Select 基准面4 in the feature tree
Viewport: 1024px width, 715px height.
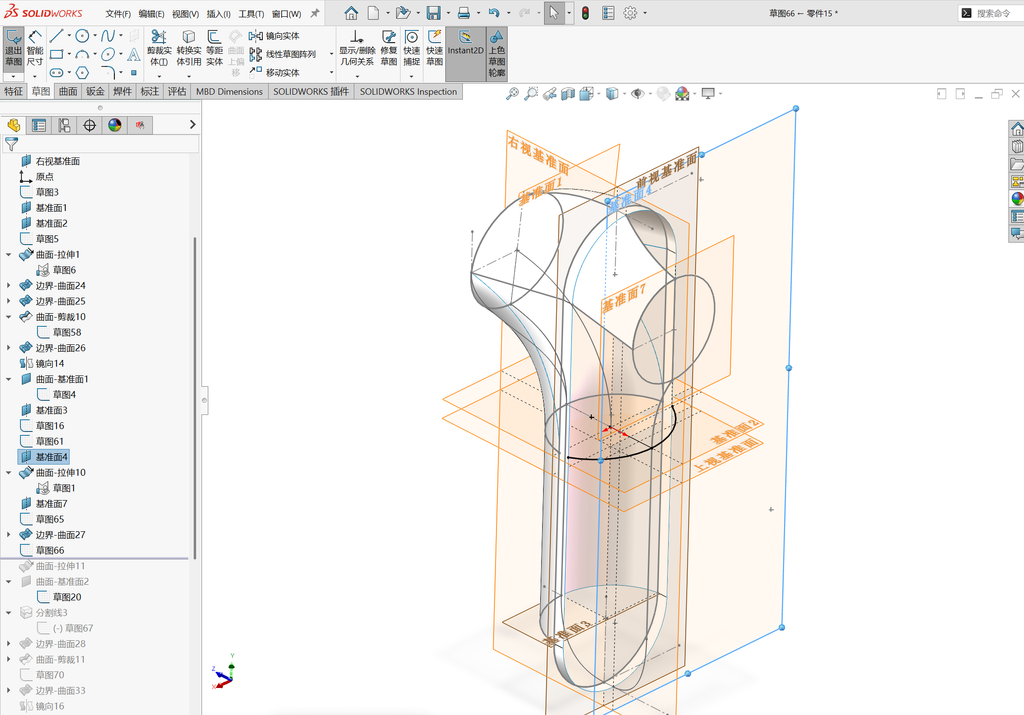coord(44,457)
